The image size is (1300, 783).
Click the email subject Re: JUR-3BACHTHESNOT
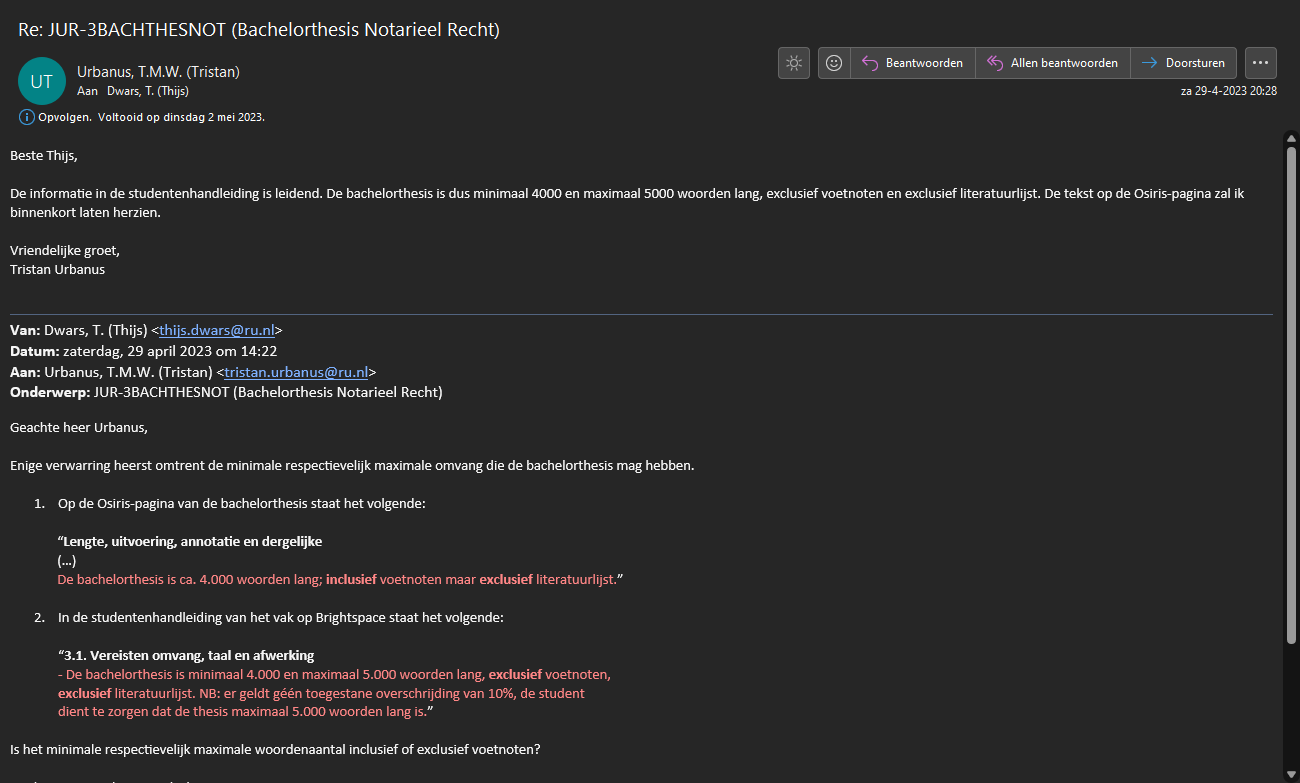(259, 30)
